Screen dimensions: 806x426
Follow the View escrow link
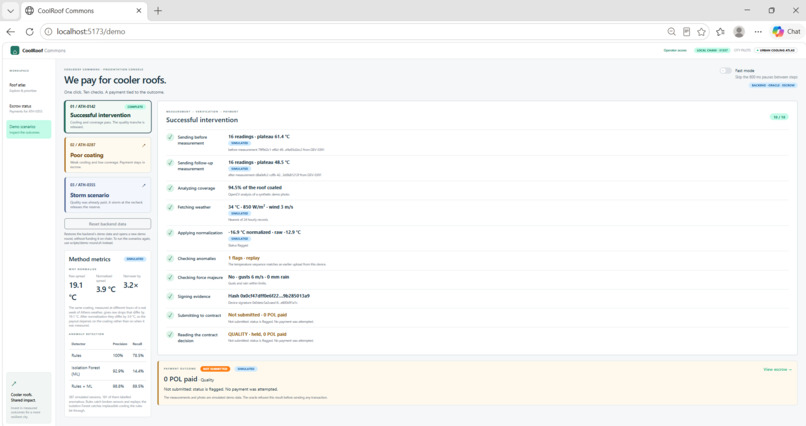777,369
